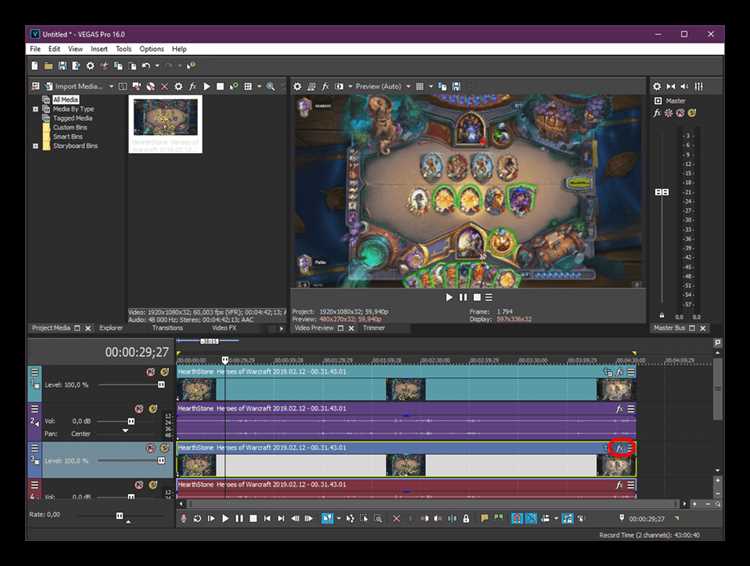Click the Lock event padlock icon

466,518
